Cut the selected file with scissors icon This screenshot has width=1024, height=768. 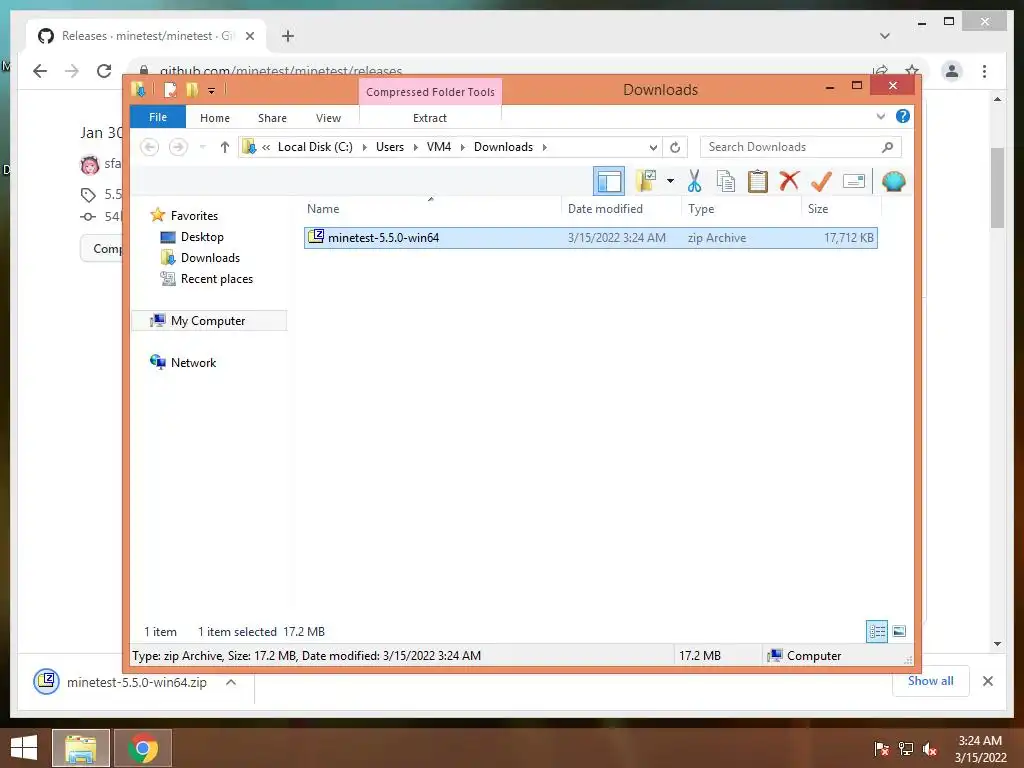coord(694,181)
